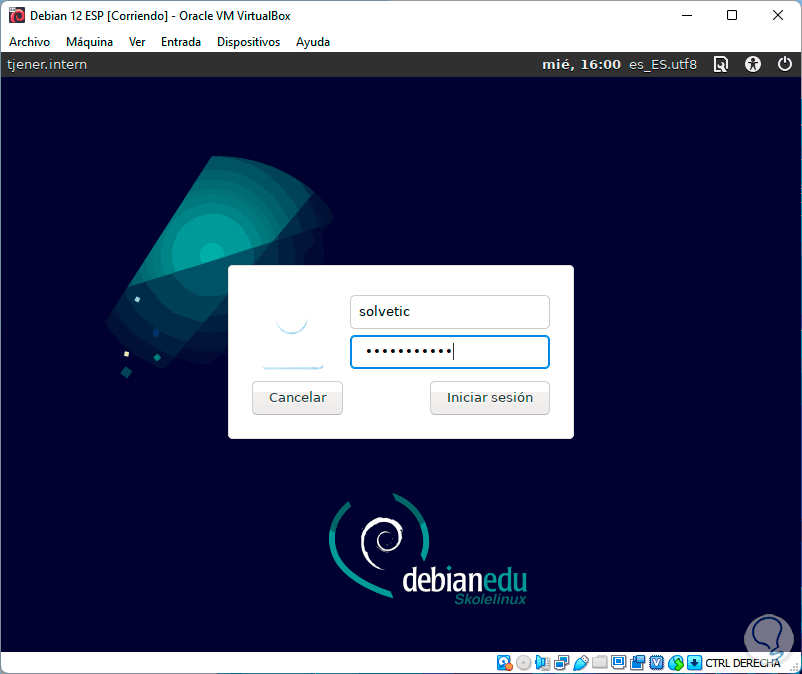This screenshot has width=802, height=674.
Task: Open the Archivo menu
Action: pyautogui.click(x=30, y=42)
